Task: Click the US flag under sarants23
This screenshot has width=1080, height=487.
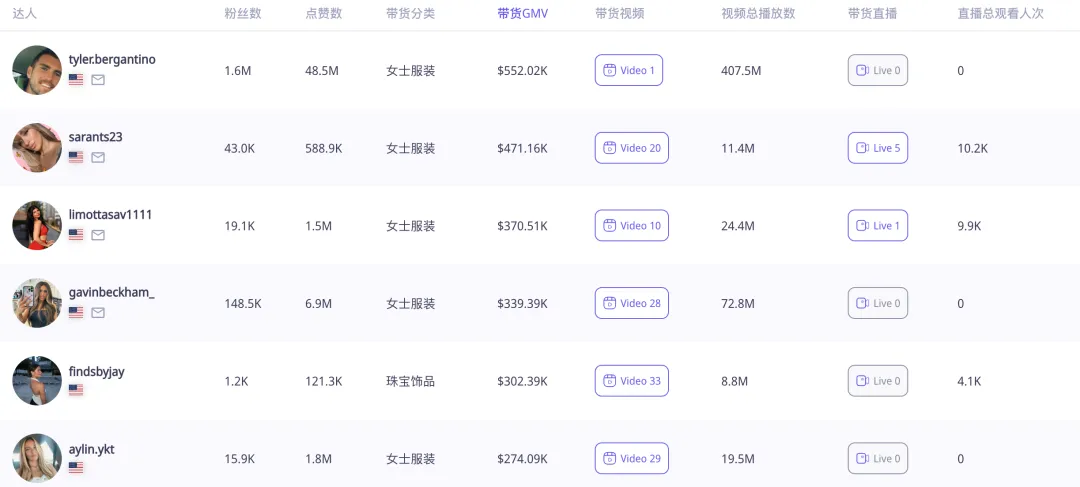Action: [x=76, y=157]
